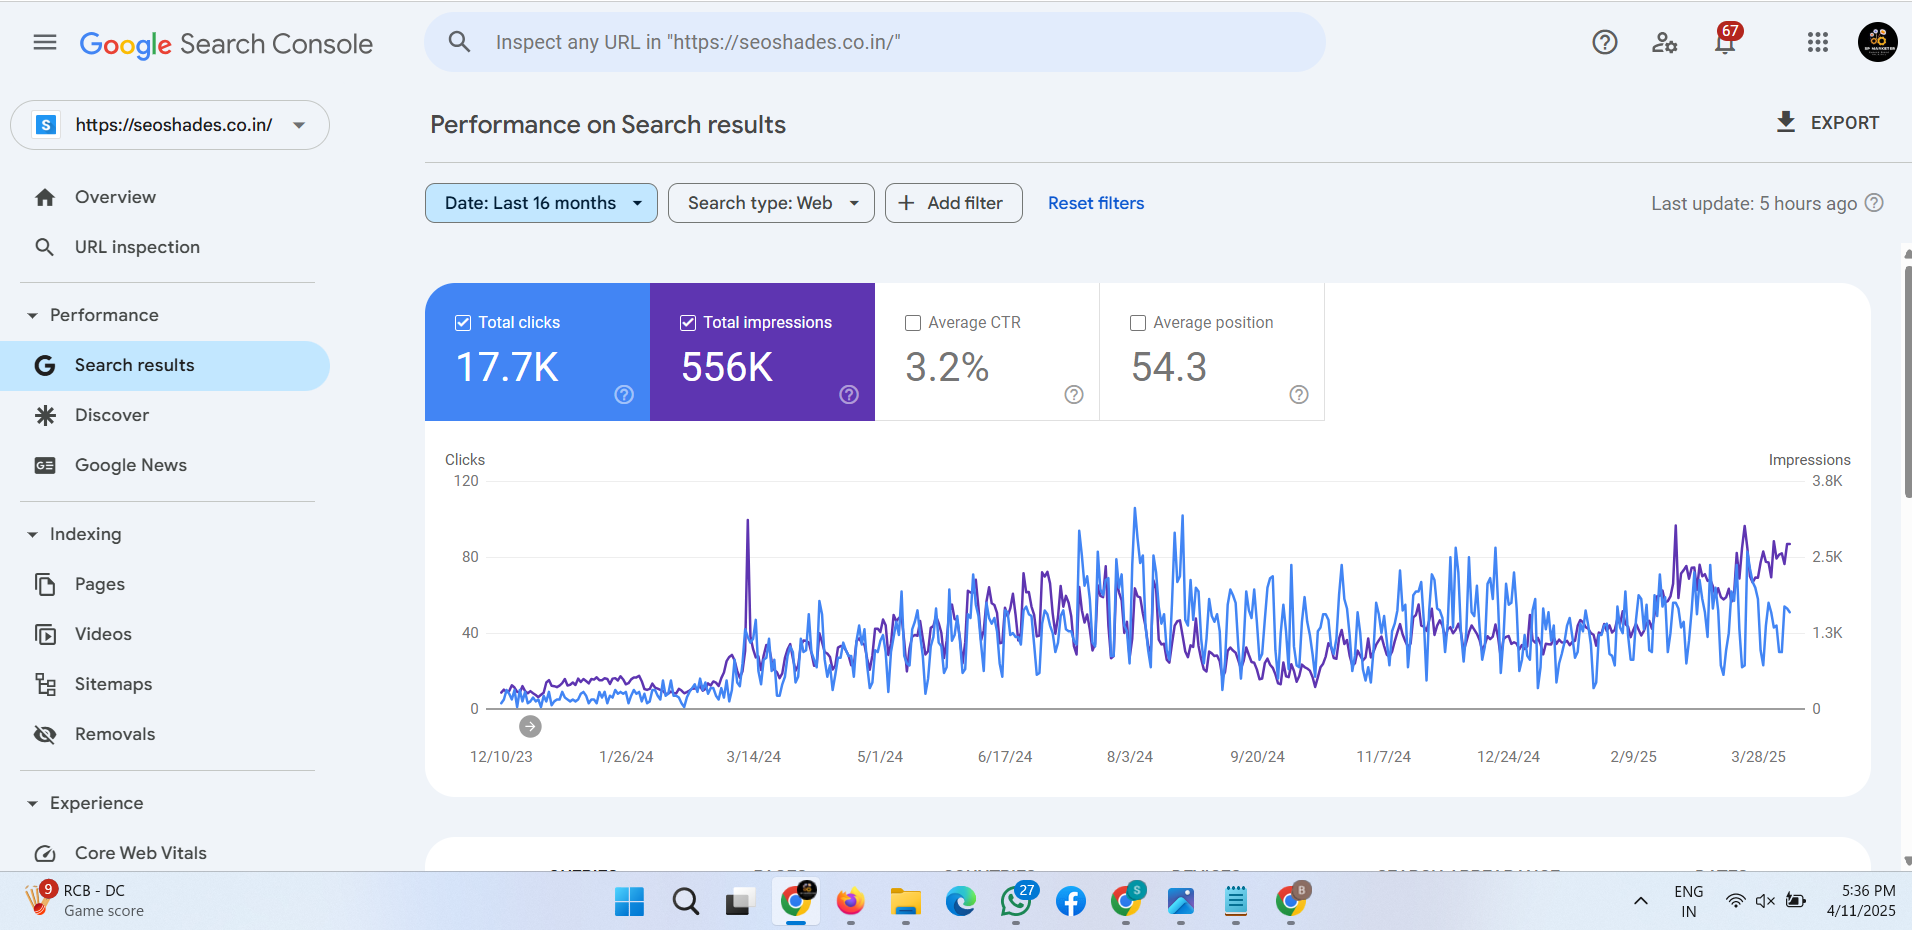Open users and settings icon

point(1664,42)
